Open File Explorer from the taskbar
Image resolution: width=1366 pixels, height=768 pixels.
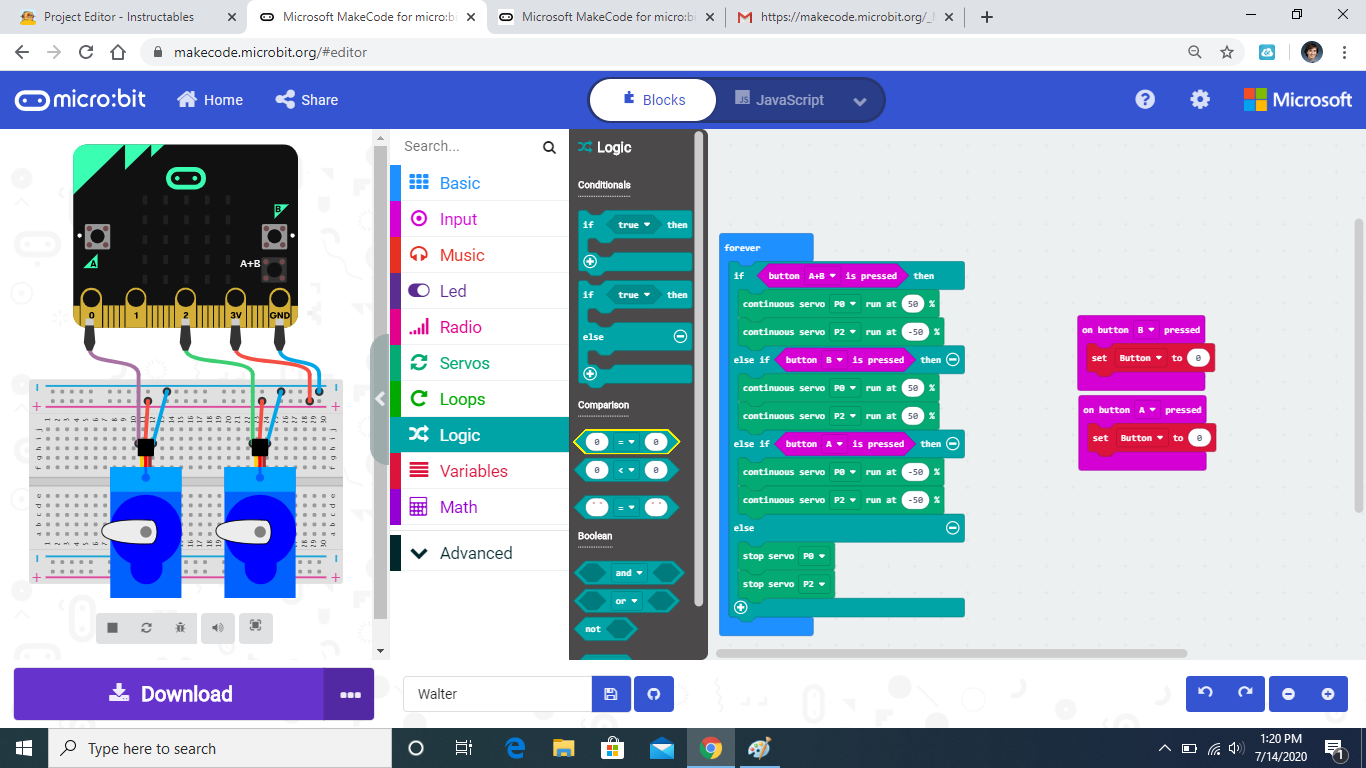[564, 748]
